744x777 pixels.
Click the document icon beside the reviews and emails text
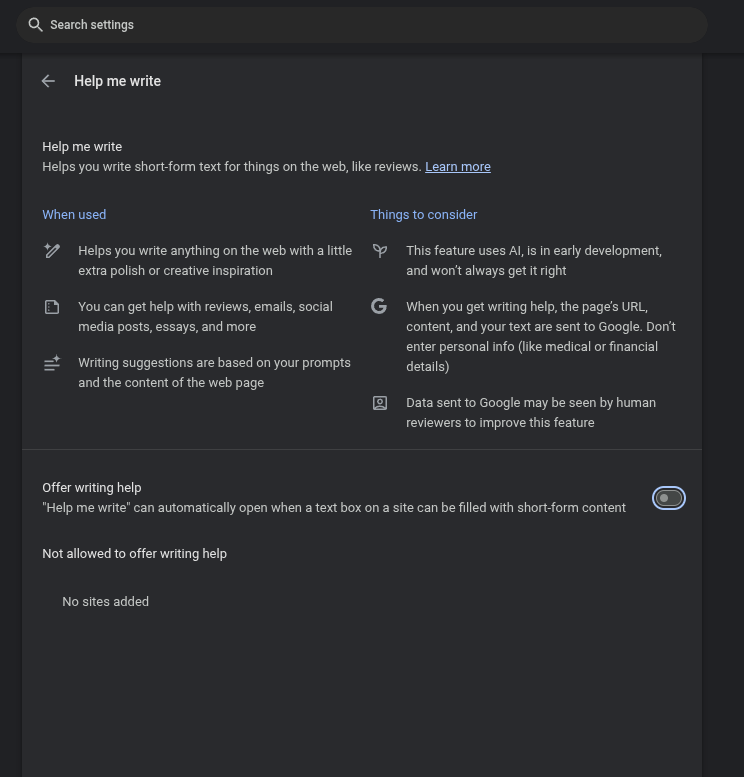[x=52, y=307]
